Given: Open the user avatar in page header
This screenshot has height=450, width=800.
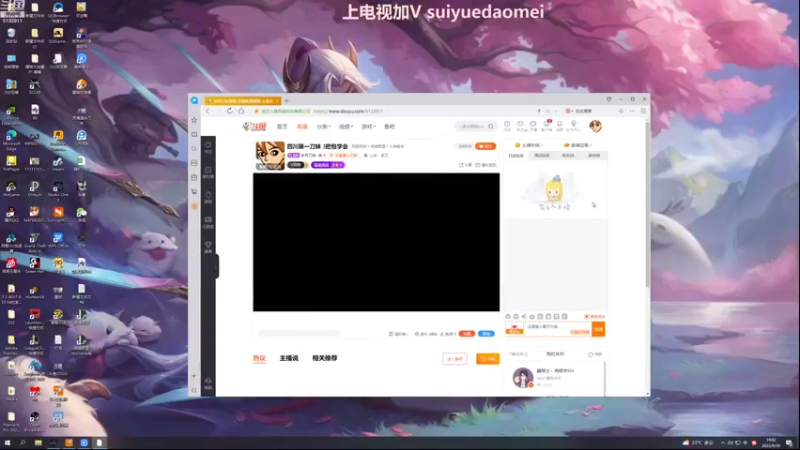Looking at the screenshot, I should [x=595, y=126].
